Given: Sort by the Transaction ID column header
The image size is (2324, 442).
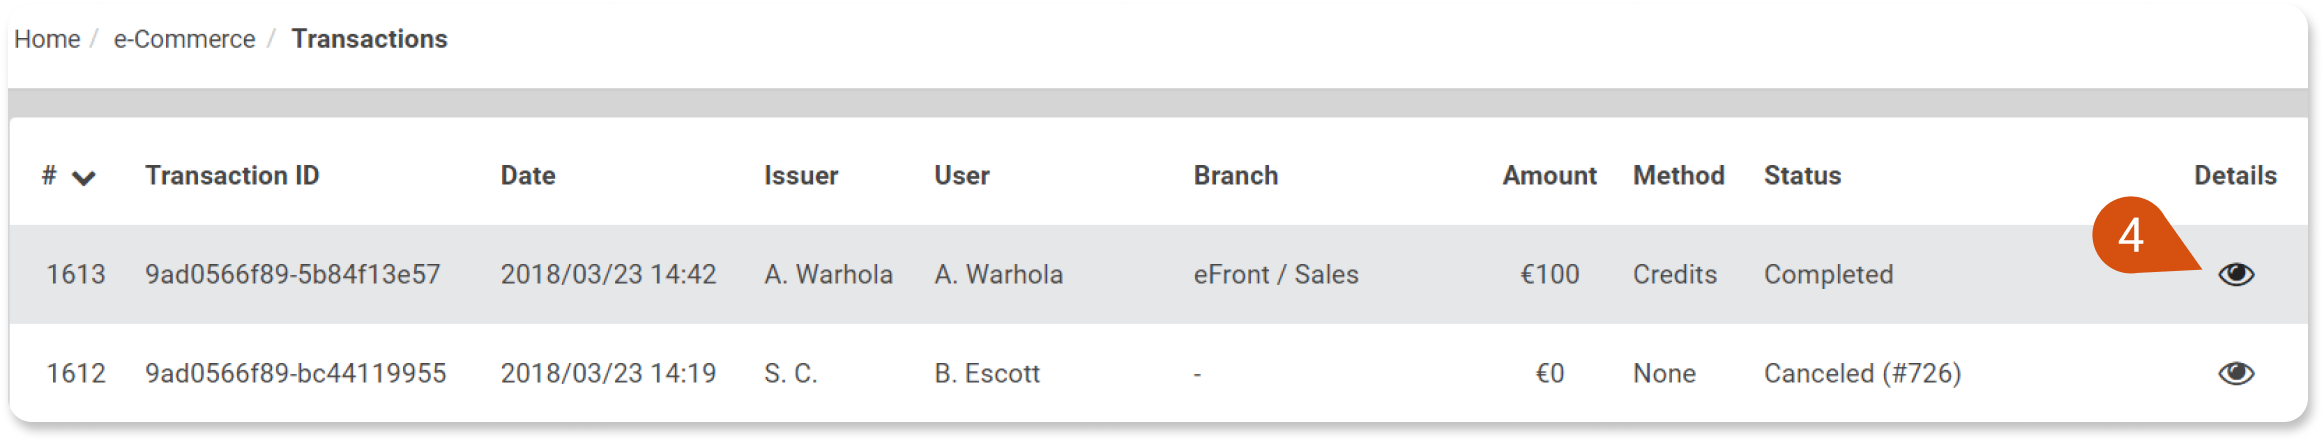Looking at the screenshot, I should pyautogui.click(x=232, y=175).
